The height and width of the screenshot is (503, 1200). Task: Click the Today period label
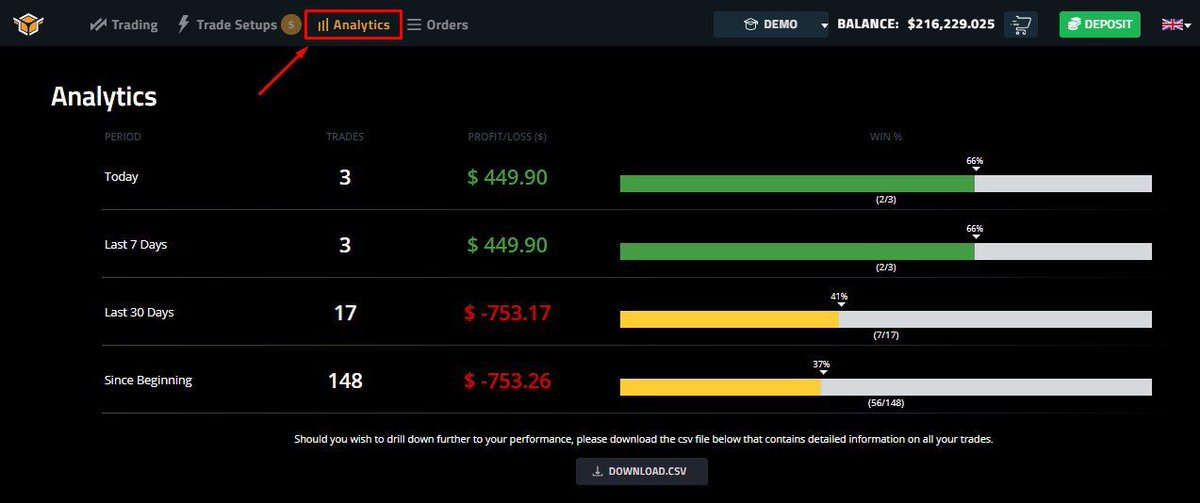click(x=121, y=177)
